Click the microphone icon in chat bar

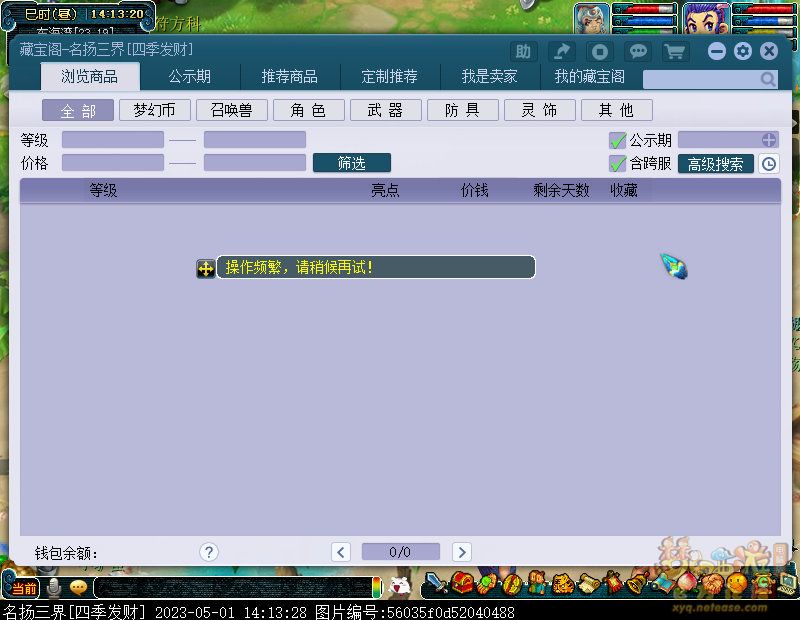pos(54,588)
